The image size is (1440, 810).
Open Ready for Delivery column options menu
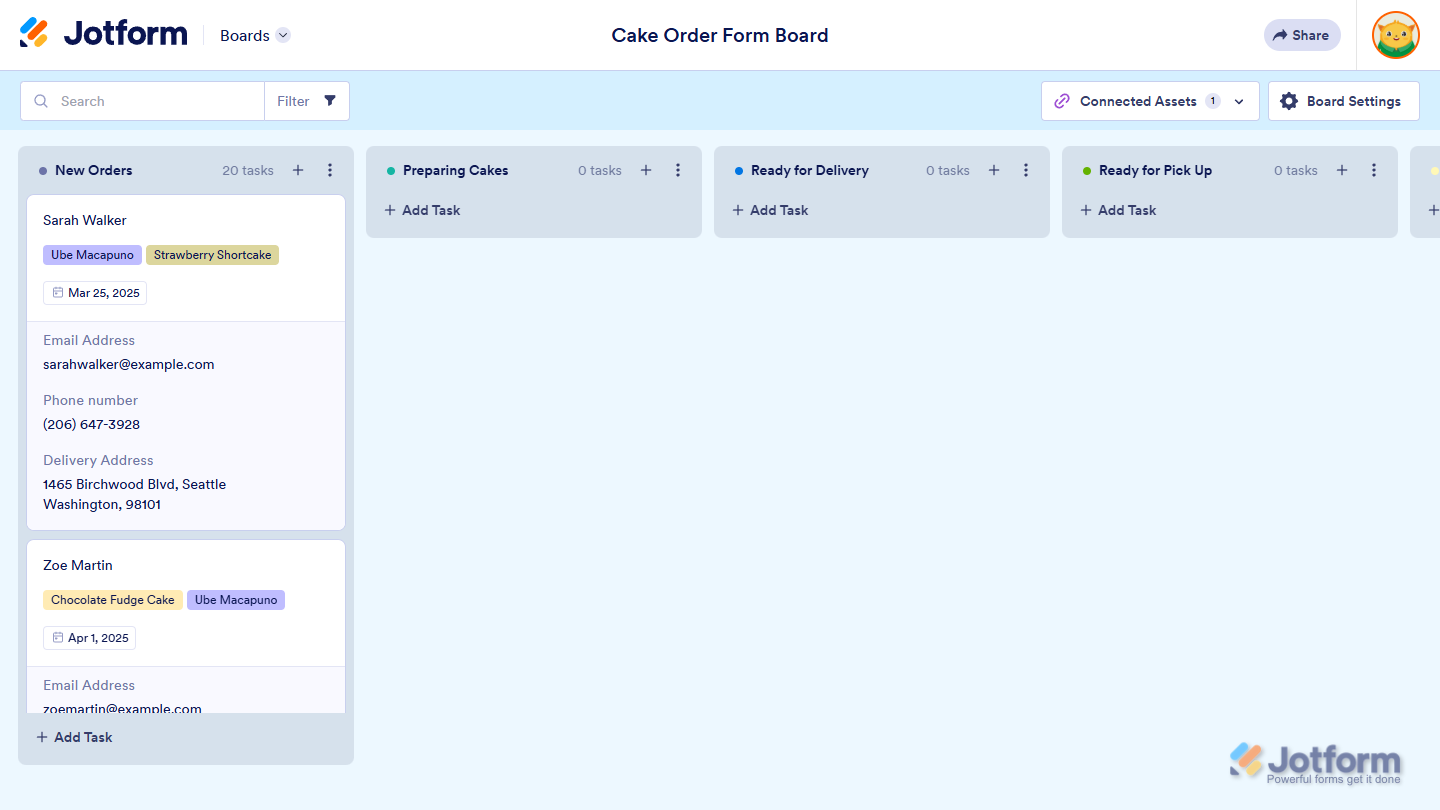[1026, 171]
